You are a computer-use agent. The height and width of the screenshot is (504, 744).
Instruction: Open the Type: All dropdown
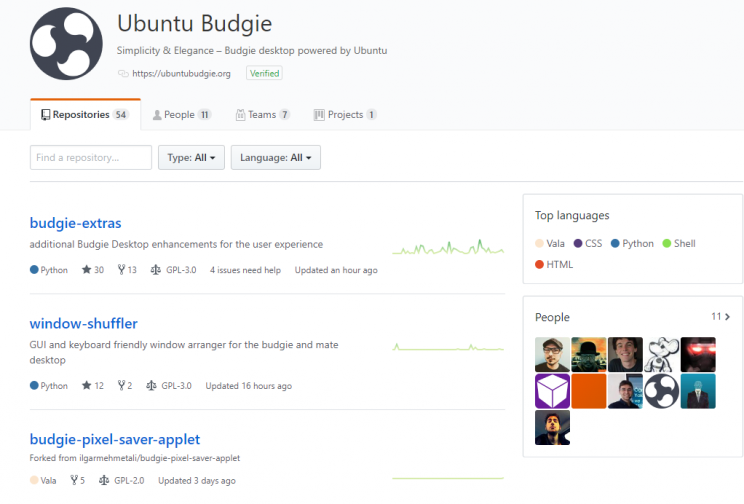coord(191,158)
